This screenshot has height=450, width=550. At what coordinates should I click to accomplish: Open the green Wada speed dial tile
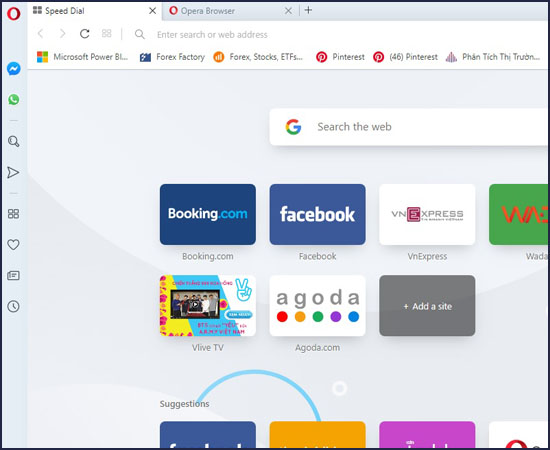point(518,214)
